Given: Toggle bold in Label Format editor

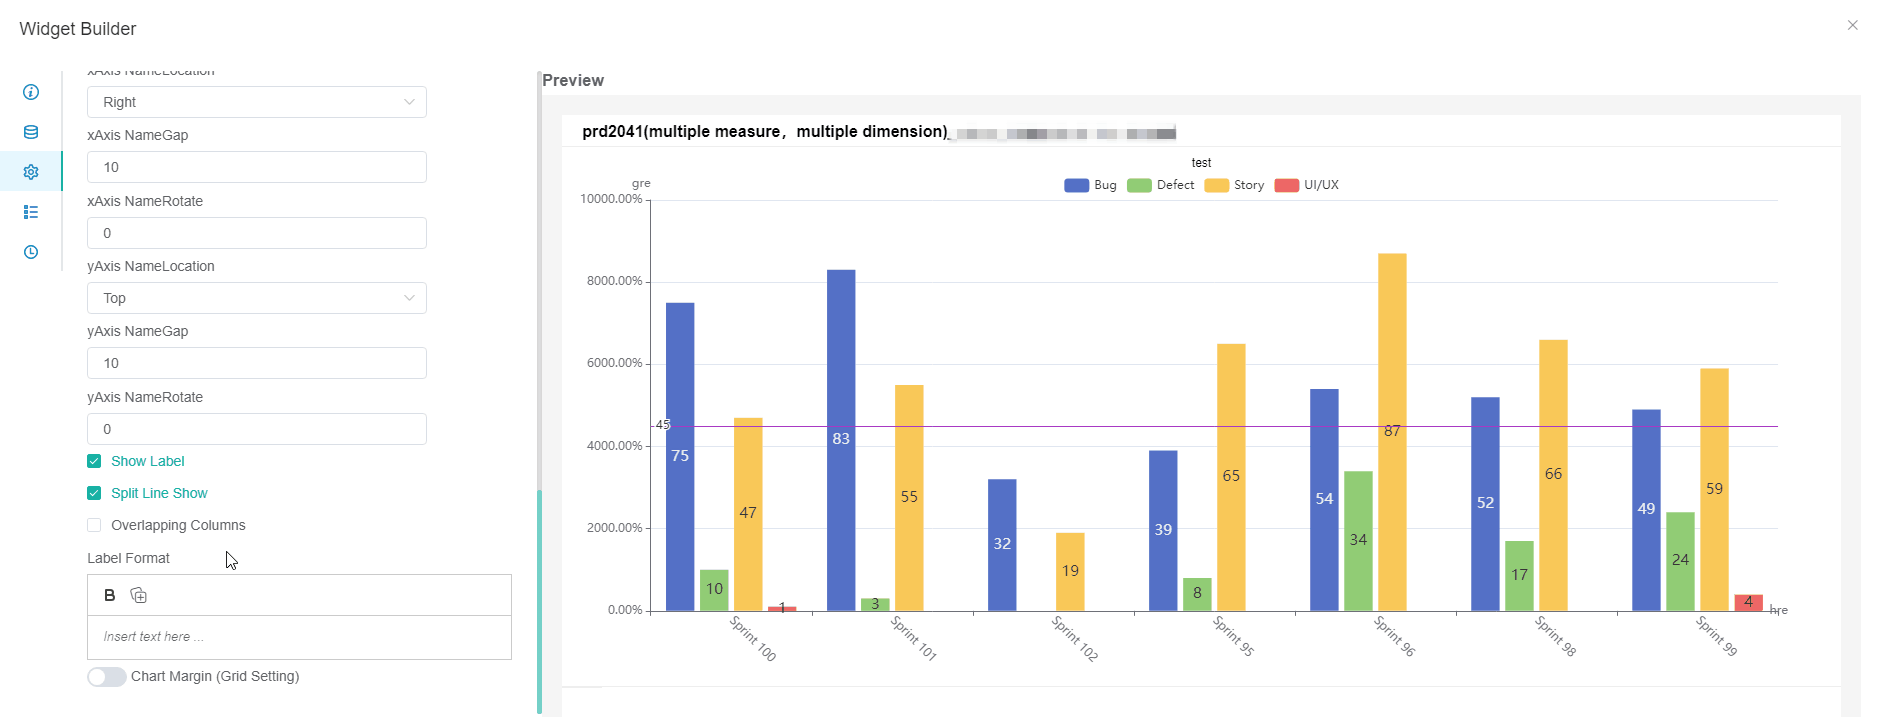Looking at the screenshot, I should (110, 595).
